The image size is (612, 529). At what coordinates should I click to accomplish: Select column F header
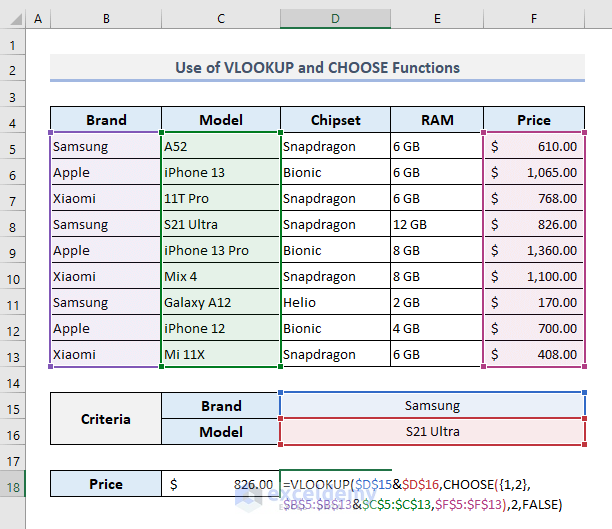click(534, 19)
